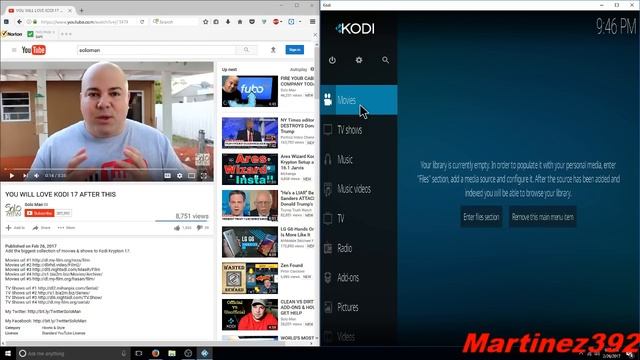Open new tab in Firefox
This screenshot has height=360, width=640.
pyautogui.click(x=82, y=10)
